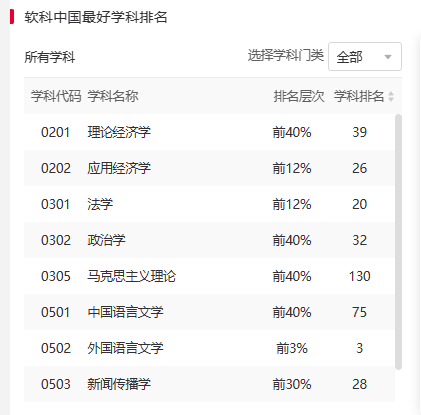Open the 外国语言文学 subject entry
421x415 pixels.
(x=125, y=348)
